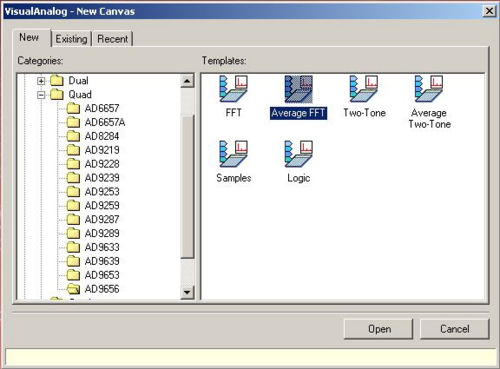Viewport: 500px width, 369px height.
Task: Select the FFT template icon
Action: point(233,89)
